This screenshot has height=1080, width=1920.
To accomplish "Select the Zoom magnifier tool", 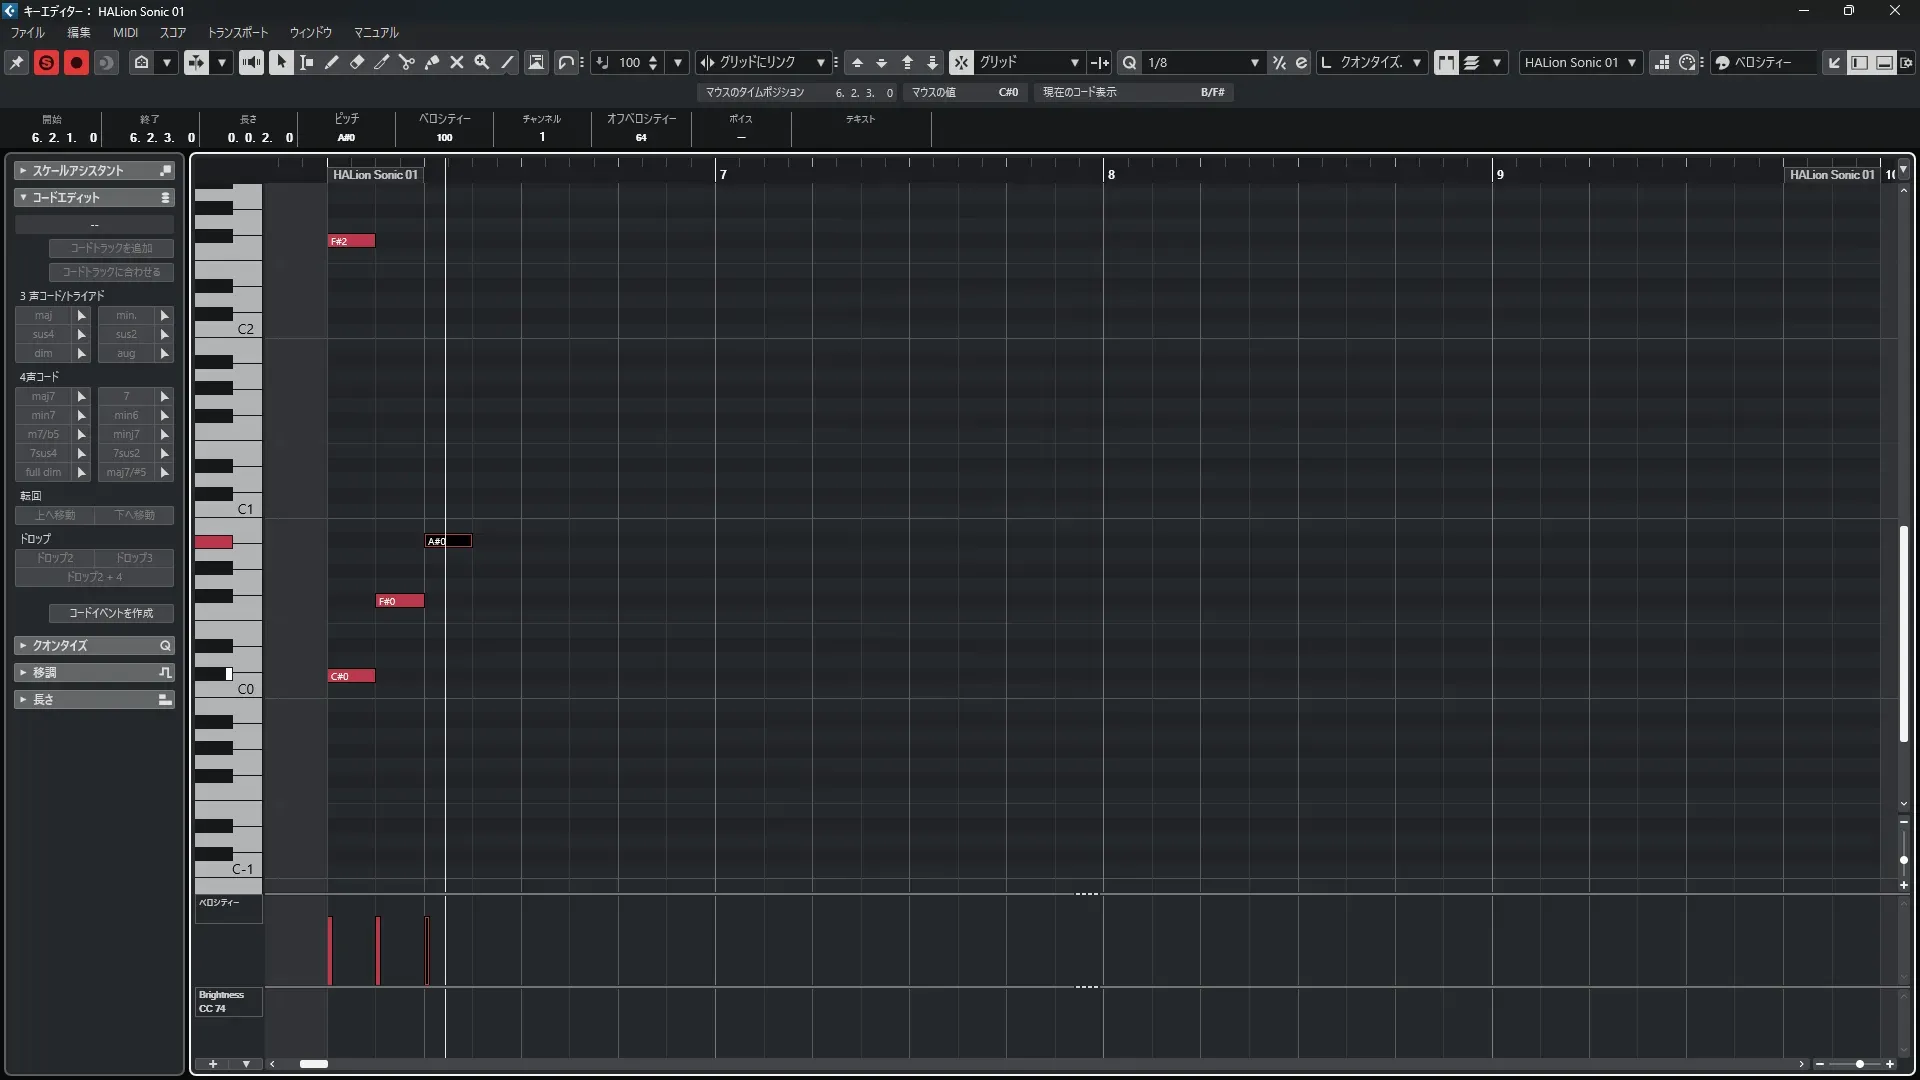I will [482, 62].
